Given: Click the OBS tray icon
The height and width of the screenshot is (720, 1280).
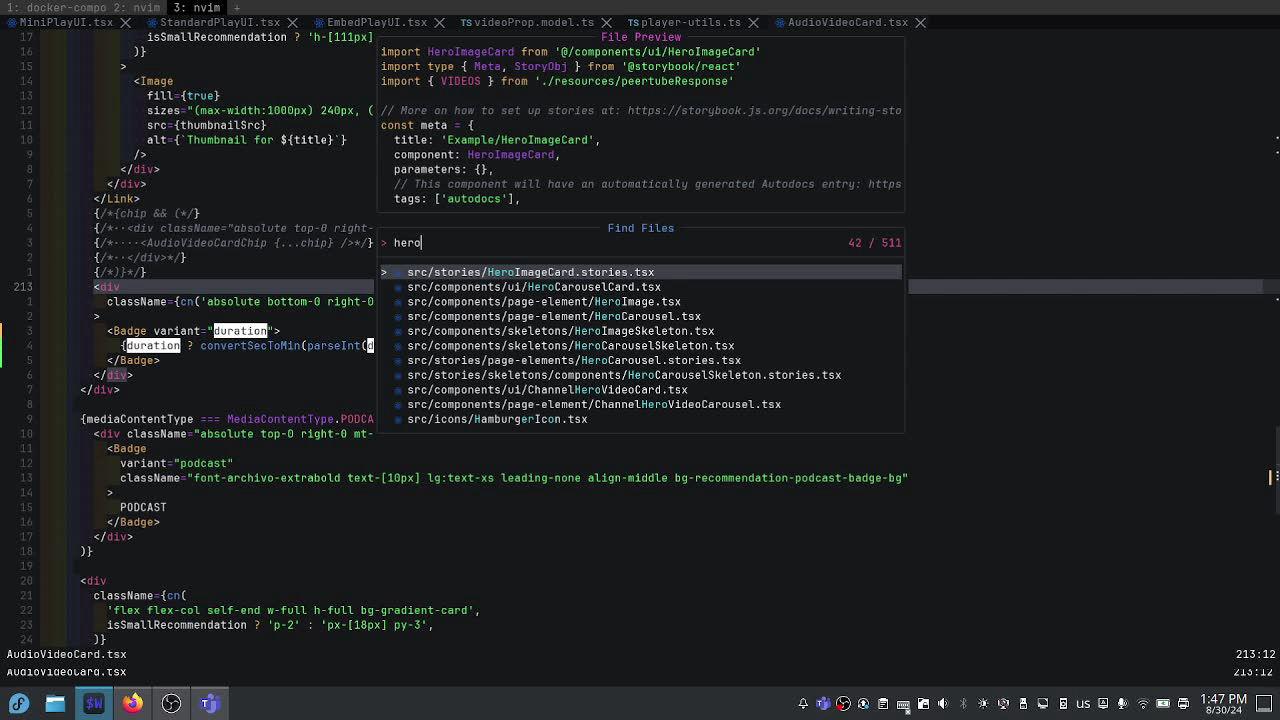Looking at the screenshot, I should click(843, 704).
